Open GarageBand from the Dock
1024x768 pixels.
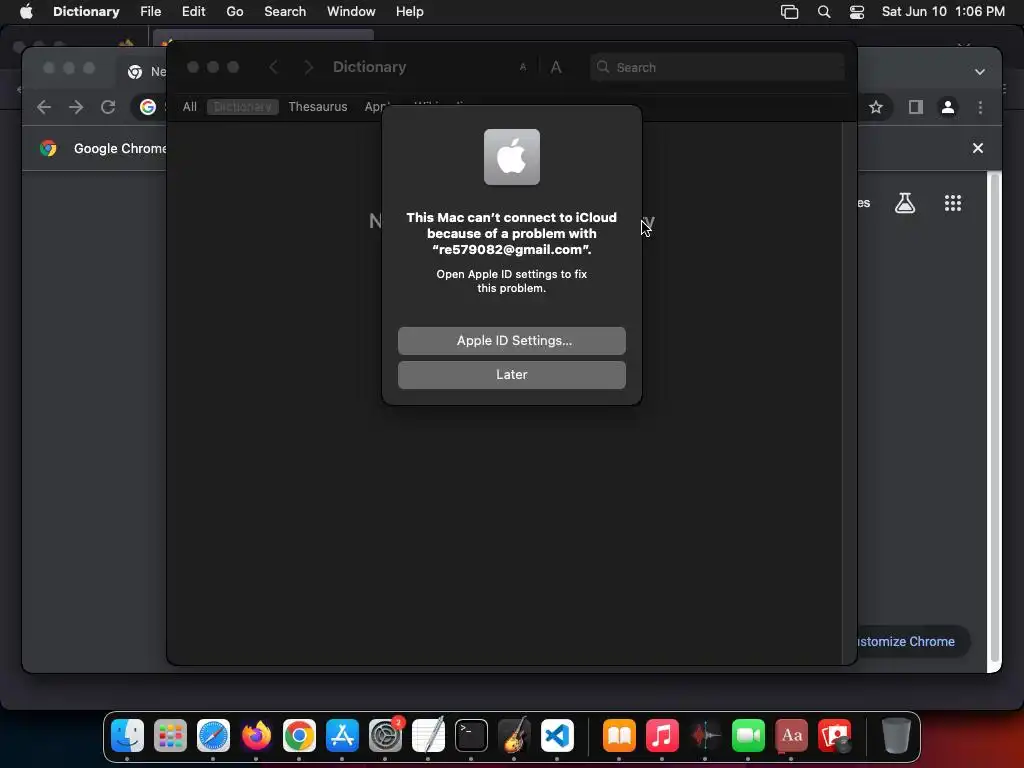pos(514,736)
